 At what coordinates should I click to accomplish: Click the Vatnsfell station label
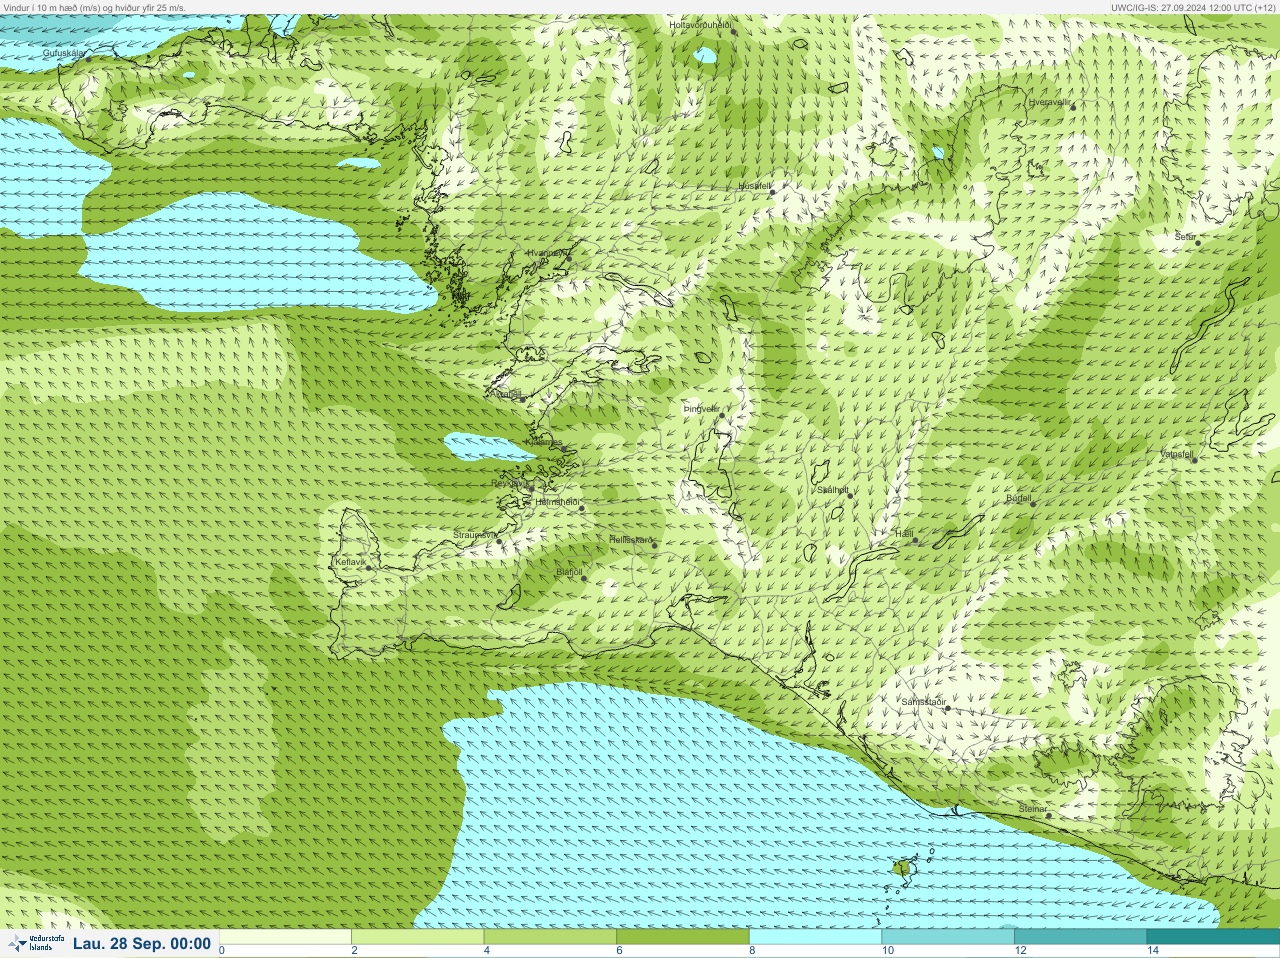(1177, 454)
